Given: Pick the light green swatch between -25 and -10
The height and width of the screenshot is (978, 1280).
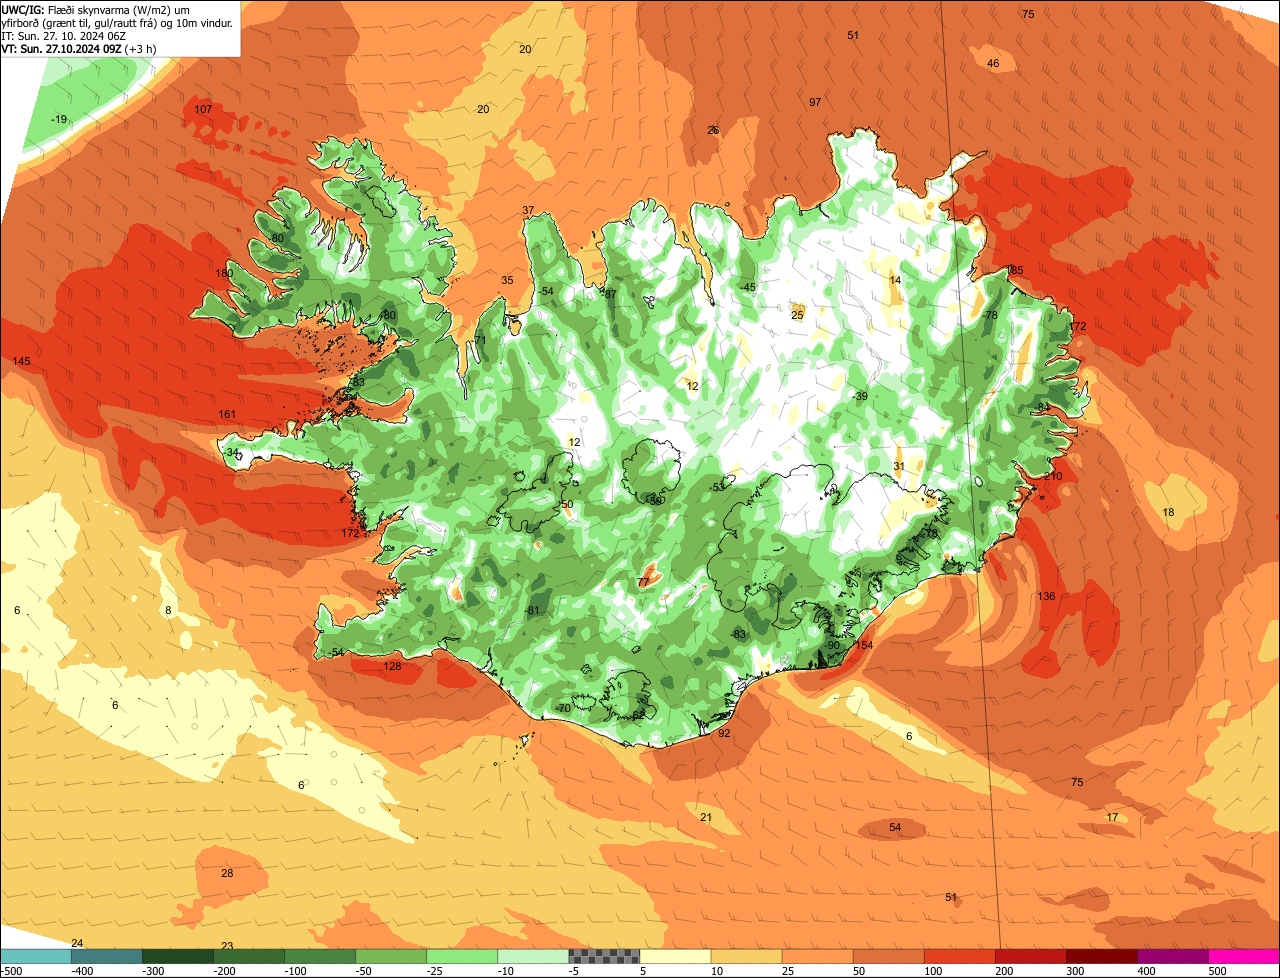Looking at the screenshot, I should [462, 956].
